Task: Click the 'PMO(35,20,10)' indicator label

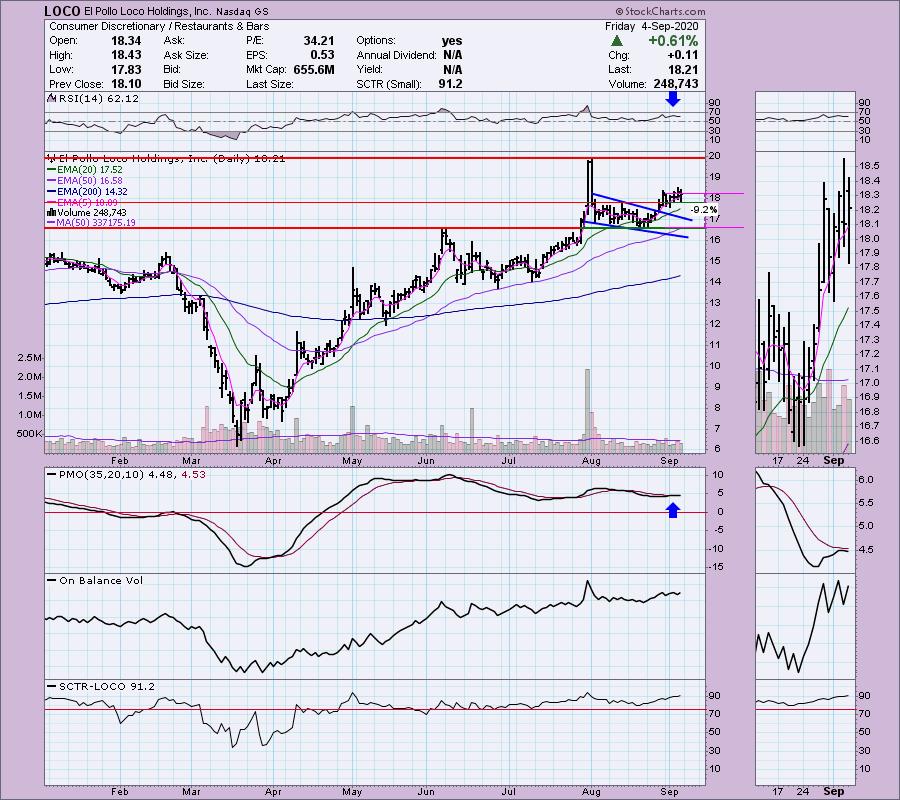Action: click(101, 475)
